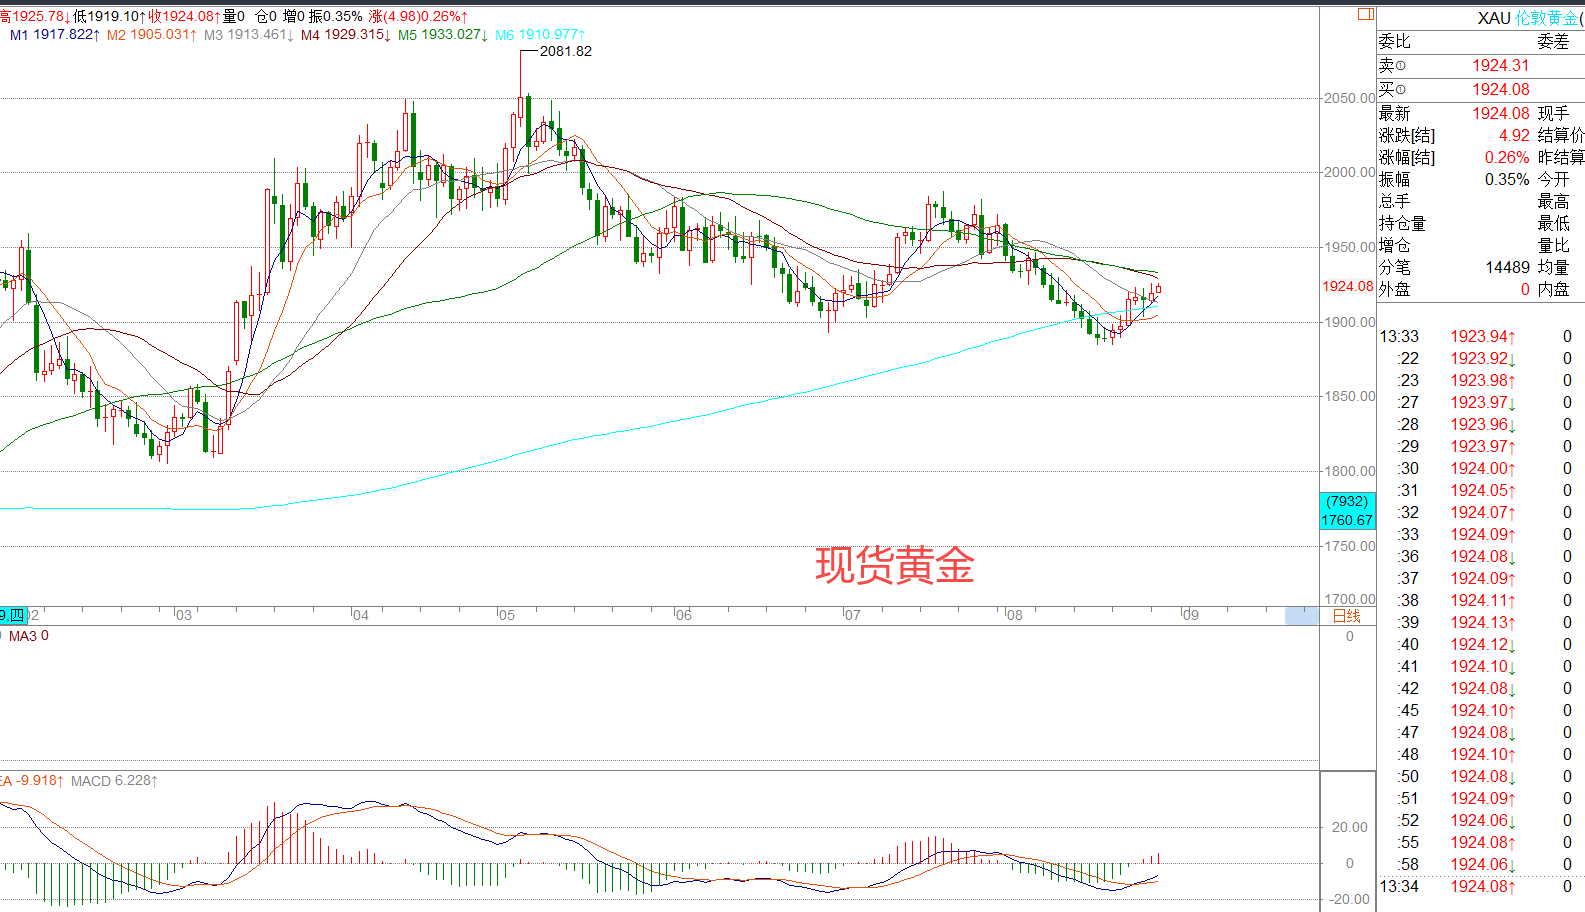Click the 增仓 label
The width and height of the screenshot is (1585, 912).
pos(1395,245)
